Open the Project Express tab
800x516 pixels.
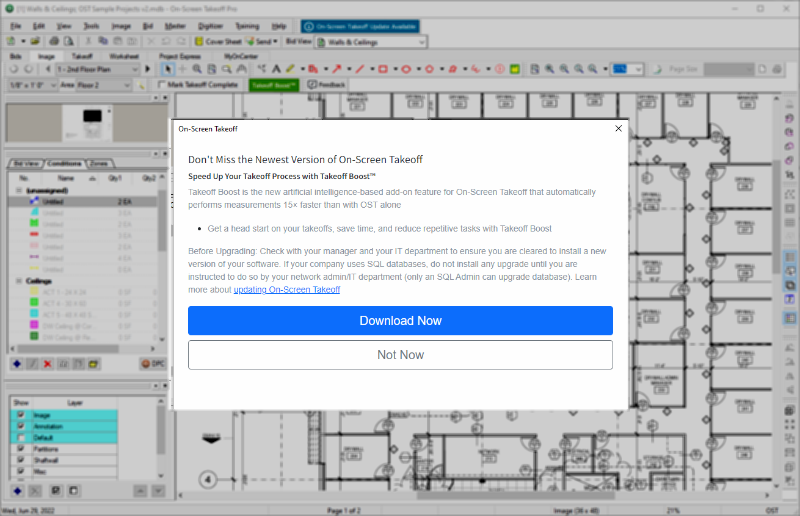pyautogui.click(x=180, y=56)
